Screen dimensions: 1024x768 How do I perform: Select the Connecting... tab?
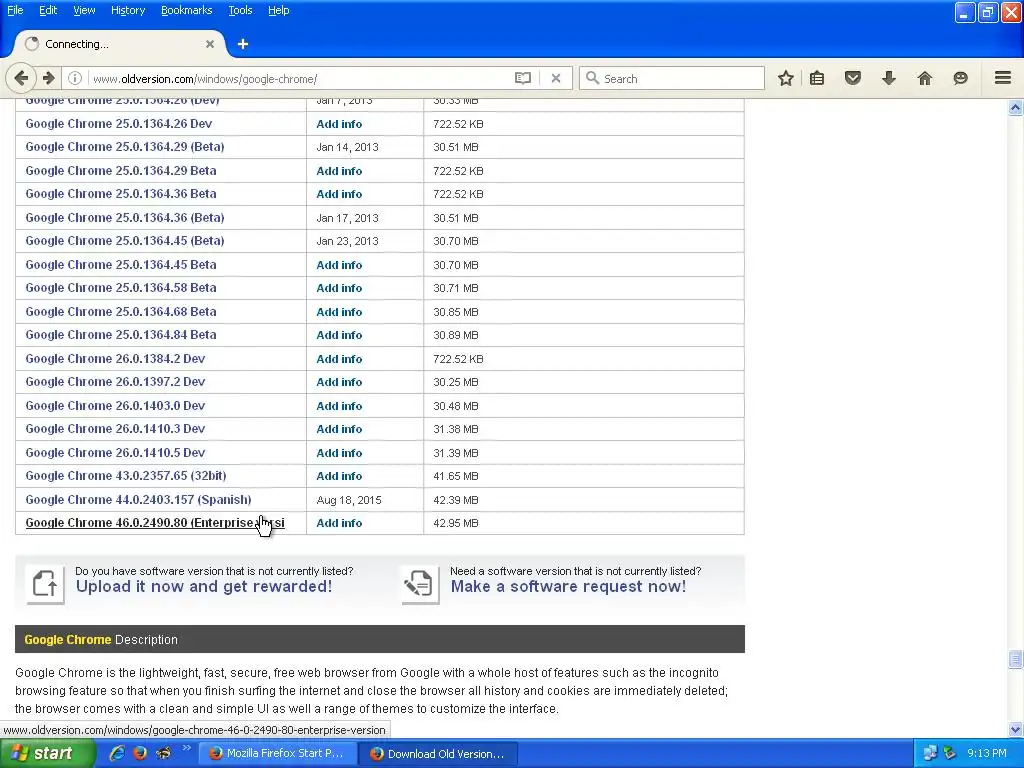coord(119,44)
